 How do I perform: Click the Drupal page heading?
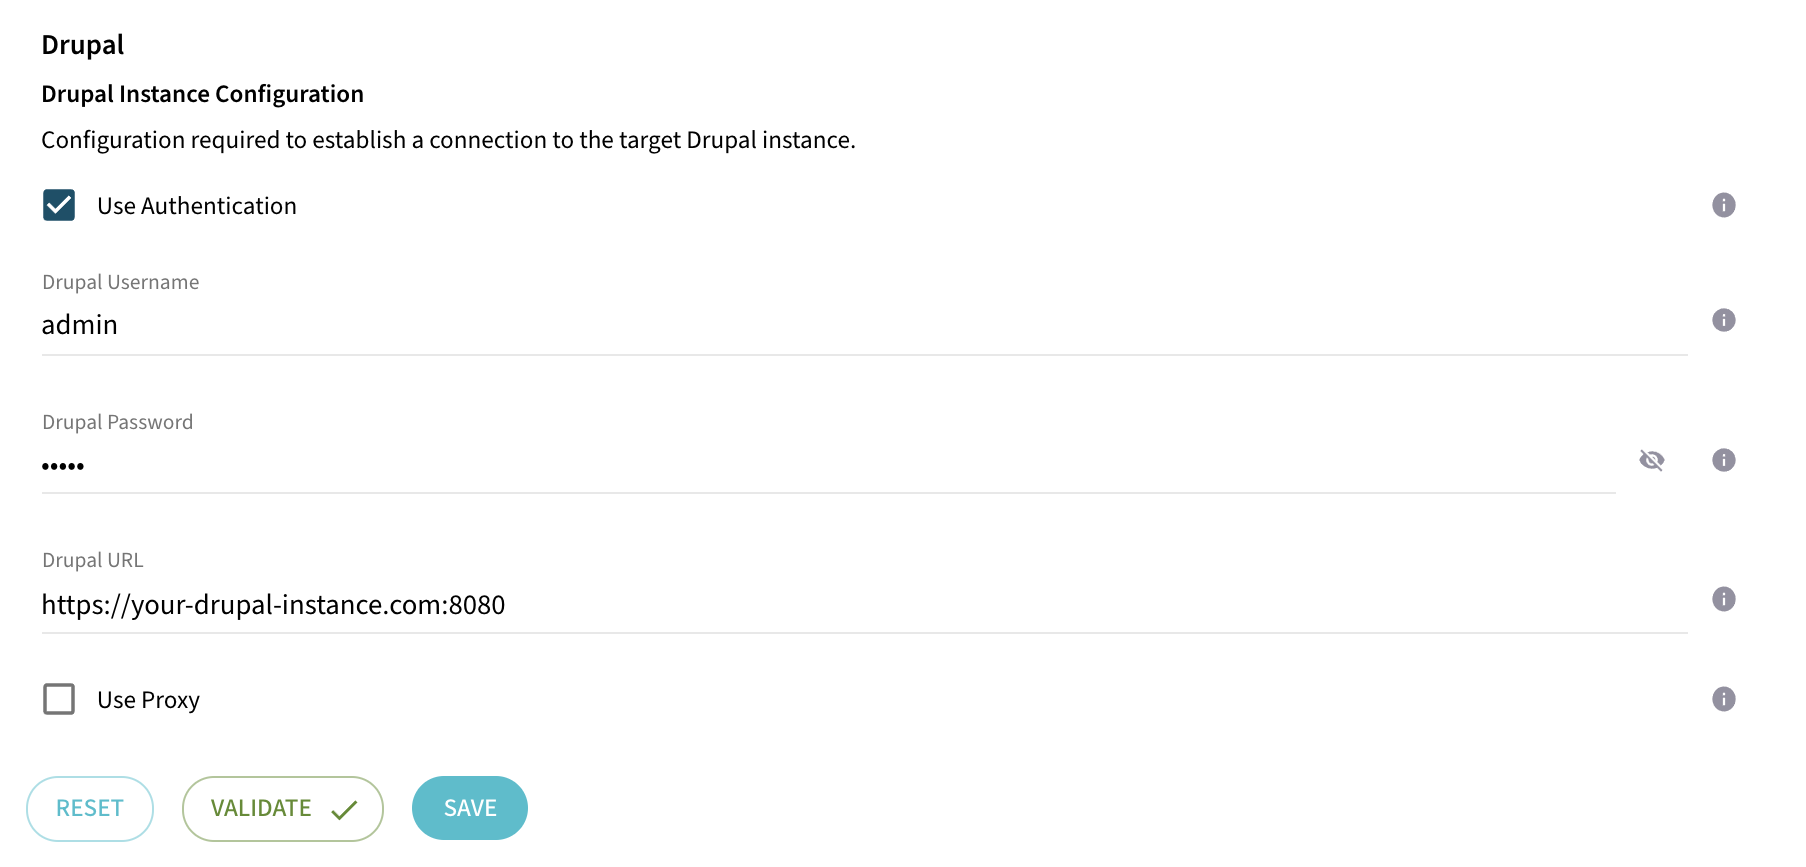coord(82,44)
